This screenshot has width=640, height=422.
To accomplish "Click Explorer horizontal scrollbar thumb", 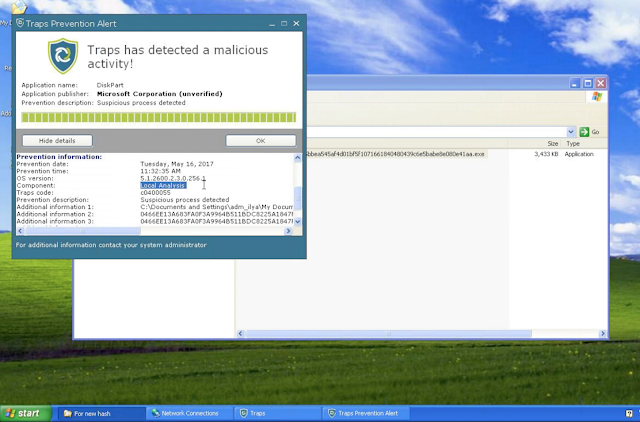I will click(x=389, y=333).
